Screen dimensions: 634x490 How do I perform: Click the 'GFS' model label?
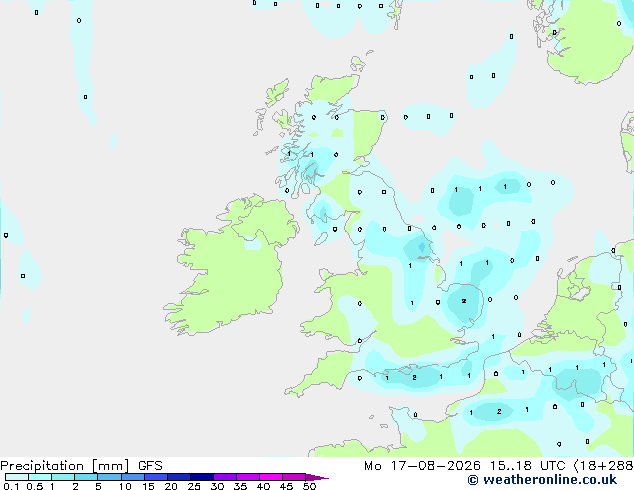pyautogui.click(x=150, y=466)
